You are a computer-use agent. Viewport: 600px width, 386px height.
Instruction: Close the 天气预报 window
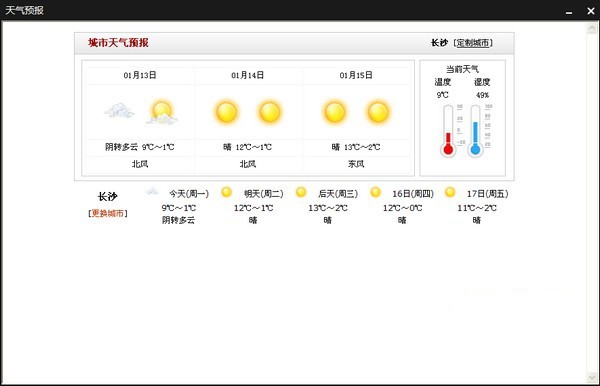point(590,11)
